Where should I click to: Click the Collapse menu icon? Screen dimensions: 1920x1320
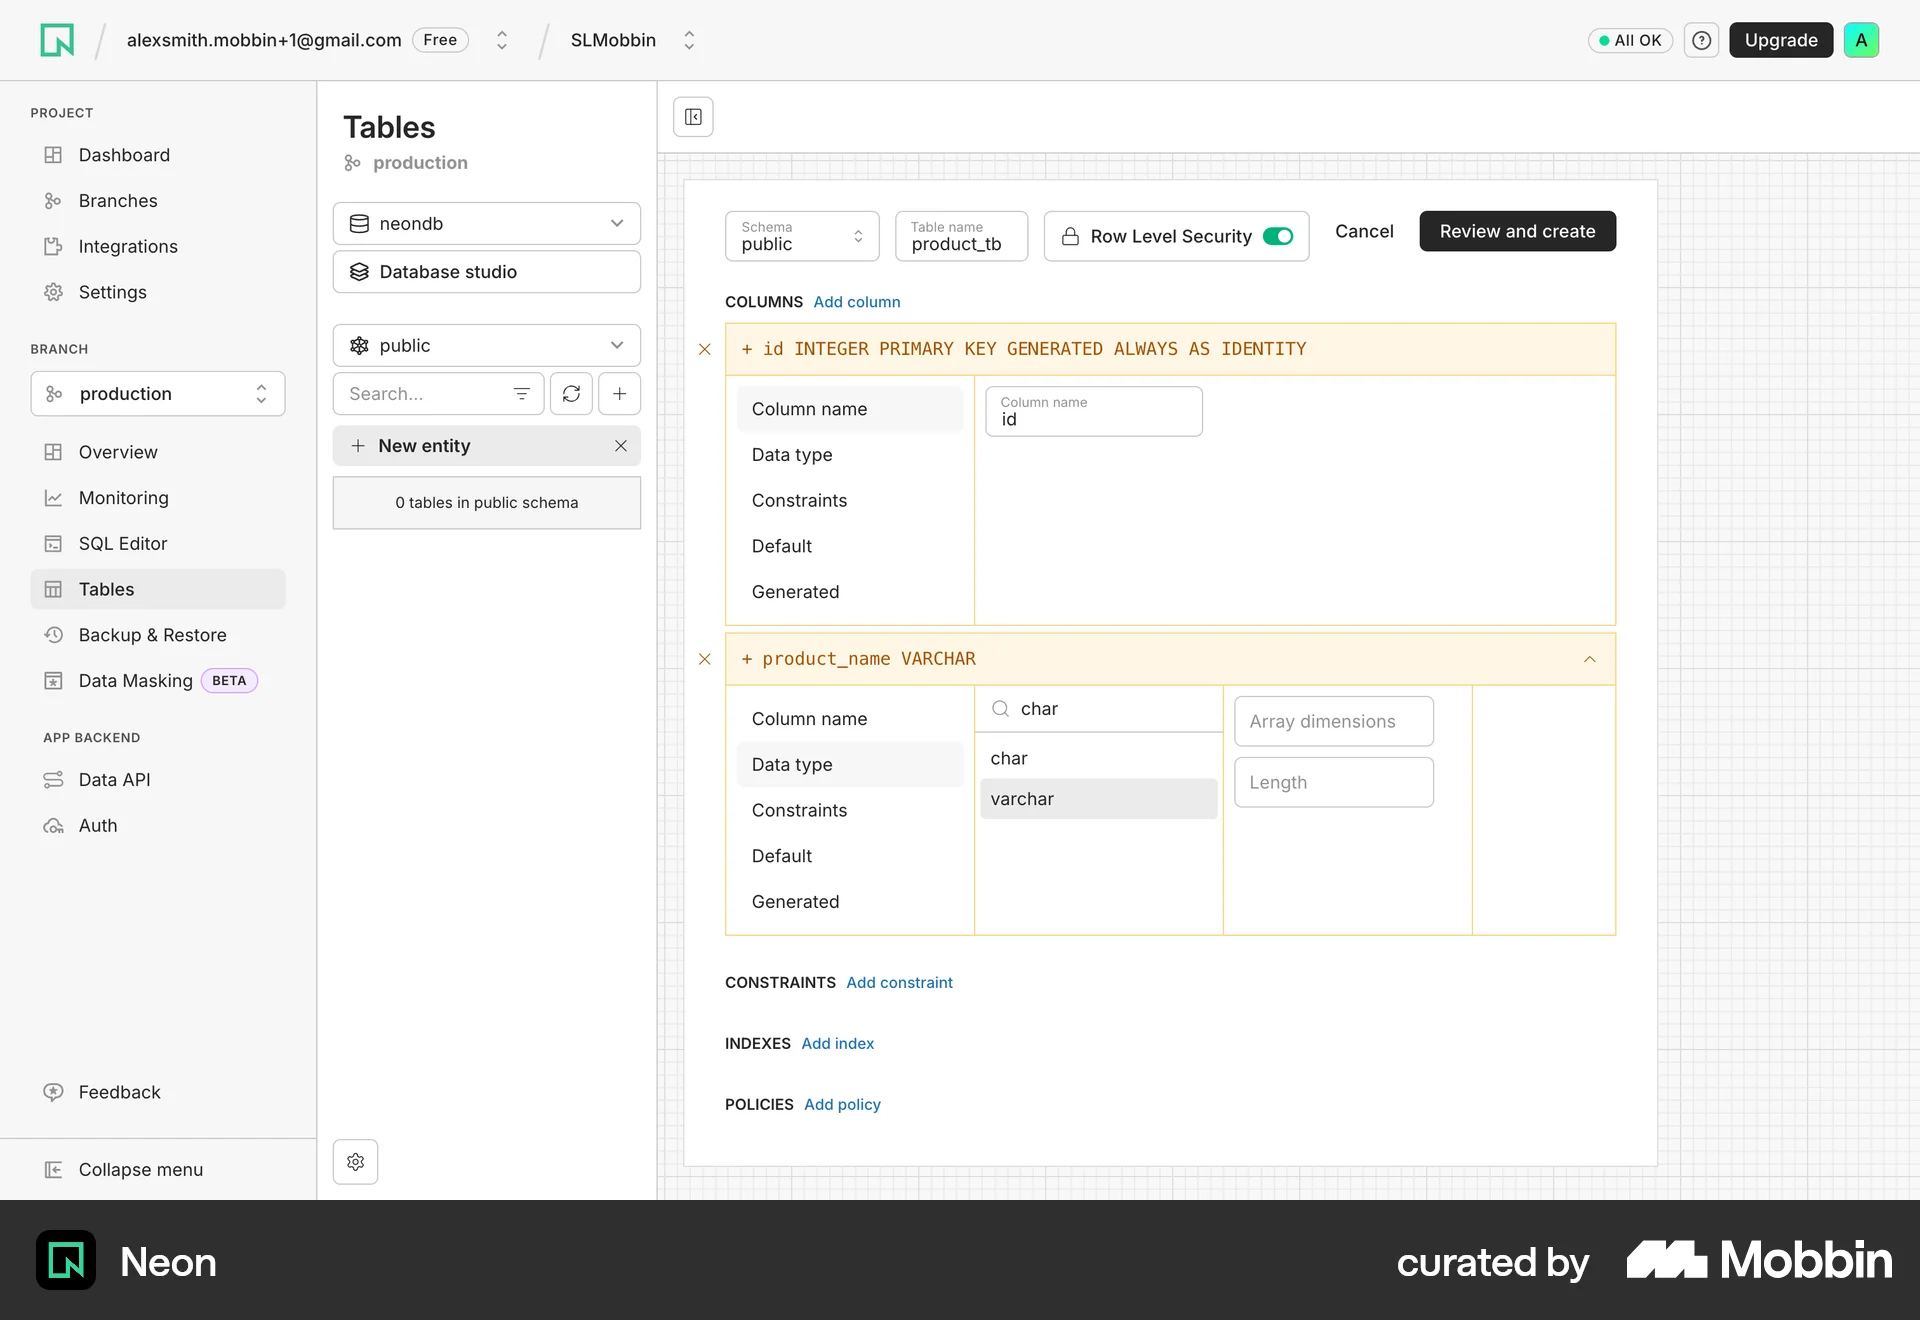coord(53,1170)
